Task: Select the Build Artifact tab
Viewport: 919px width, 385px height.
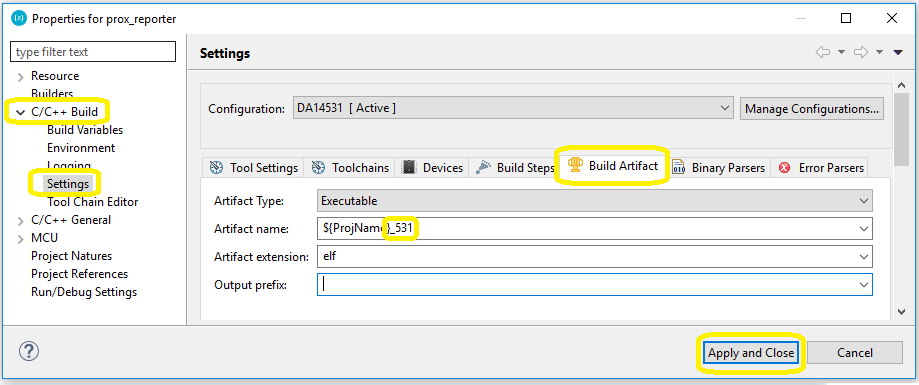Action: point(613,166)
